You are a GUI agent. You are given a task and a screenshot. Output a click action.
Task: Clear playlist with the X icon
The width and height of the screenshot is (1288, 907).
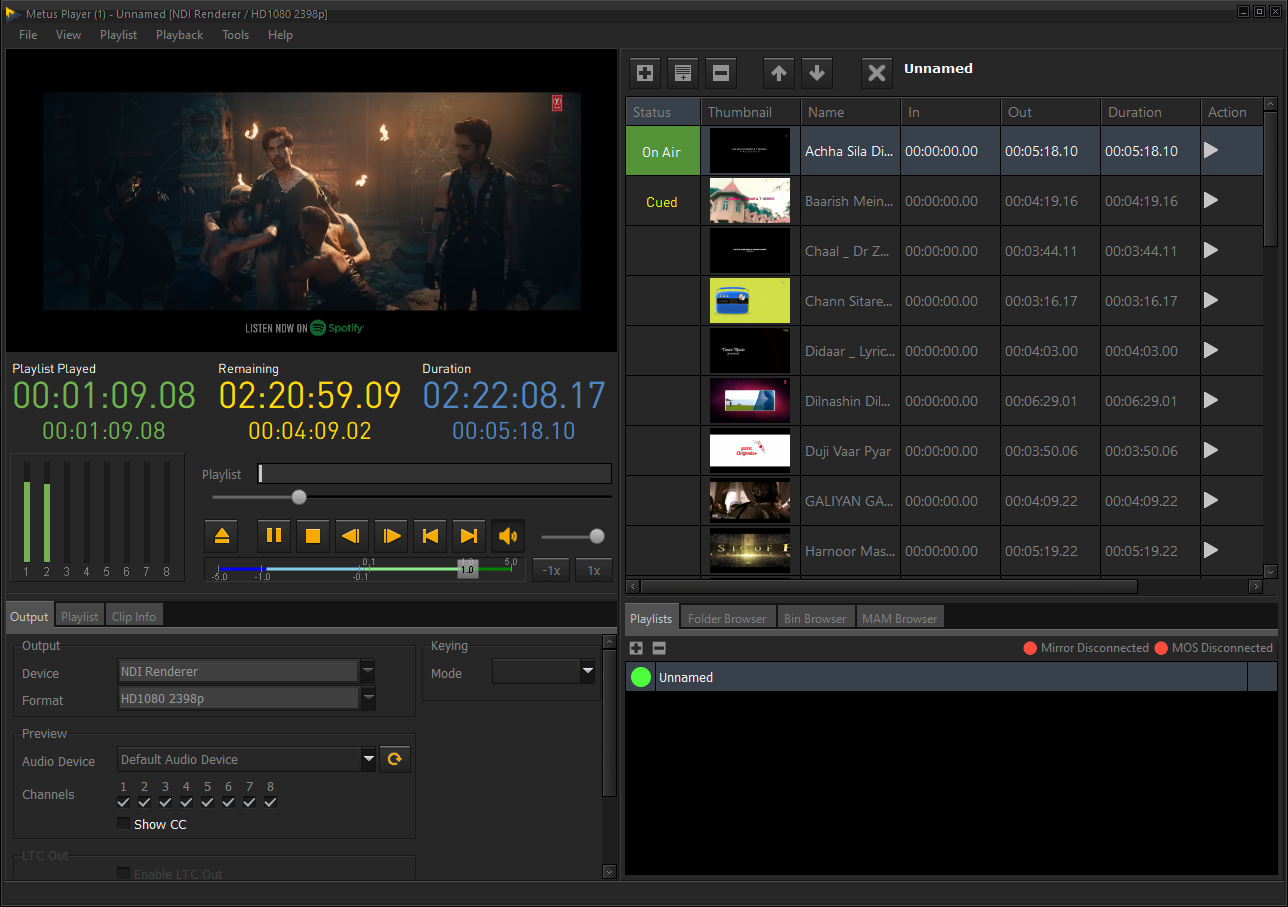point(877,72)
